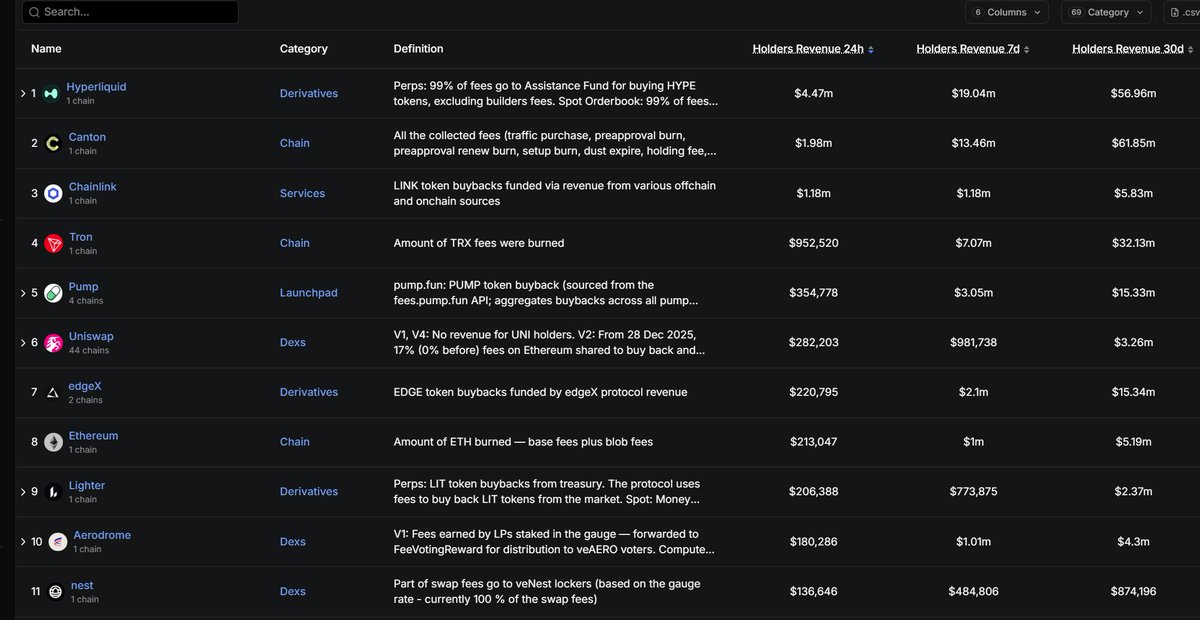1200x620 pixels.
Task: Open the Pump protocol link
Action: [84, 286]
